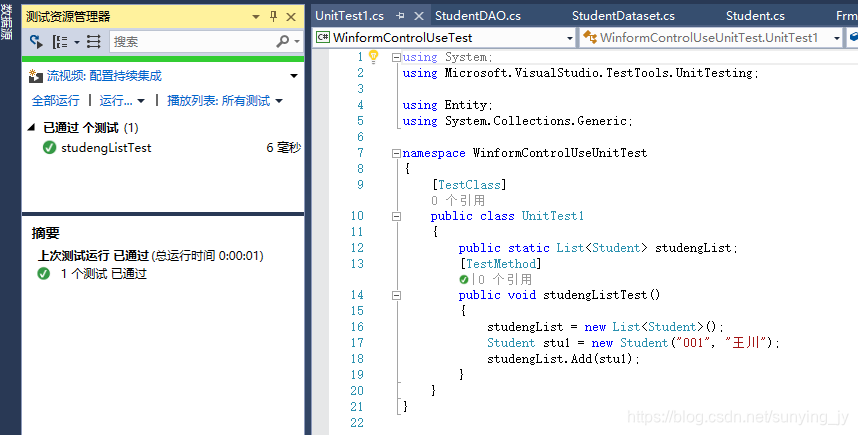The image size is (858, 435).
Task: Select the 已通过 个测试 (1) group label
Action: 91,127
